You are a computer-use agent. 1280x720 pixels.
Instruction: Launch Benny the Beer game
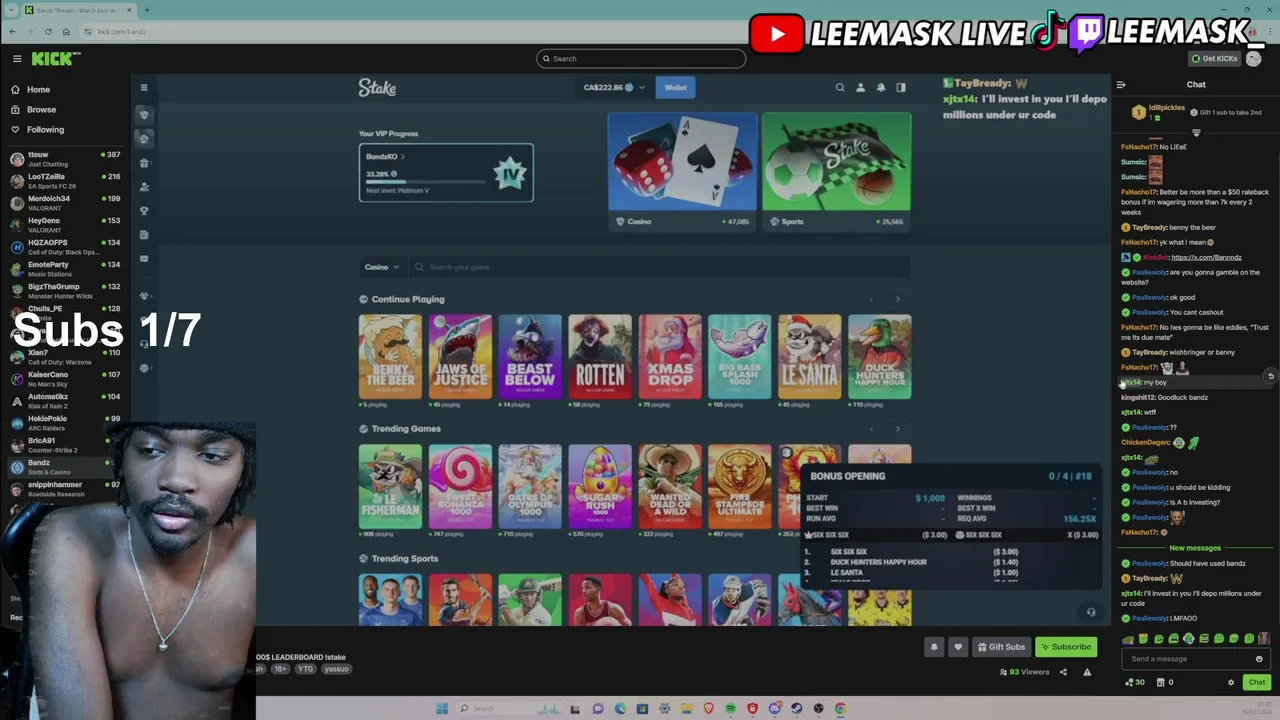click(390, 357)
